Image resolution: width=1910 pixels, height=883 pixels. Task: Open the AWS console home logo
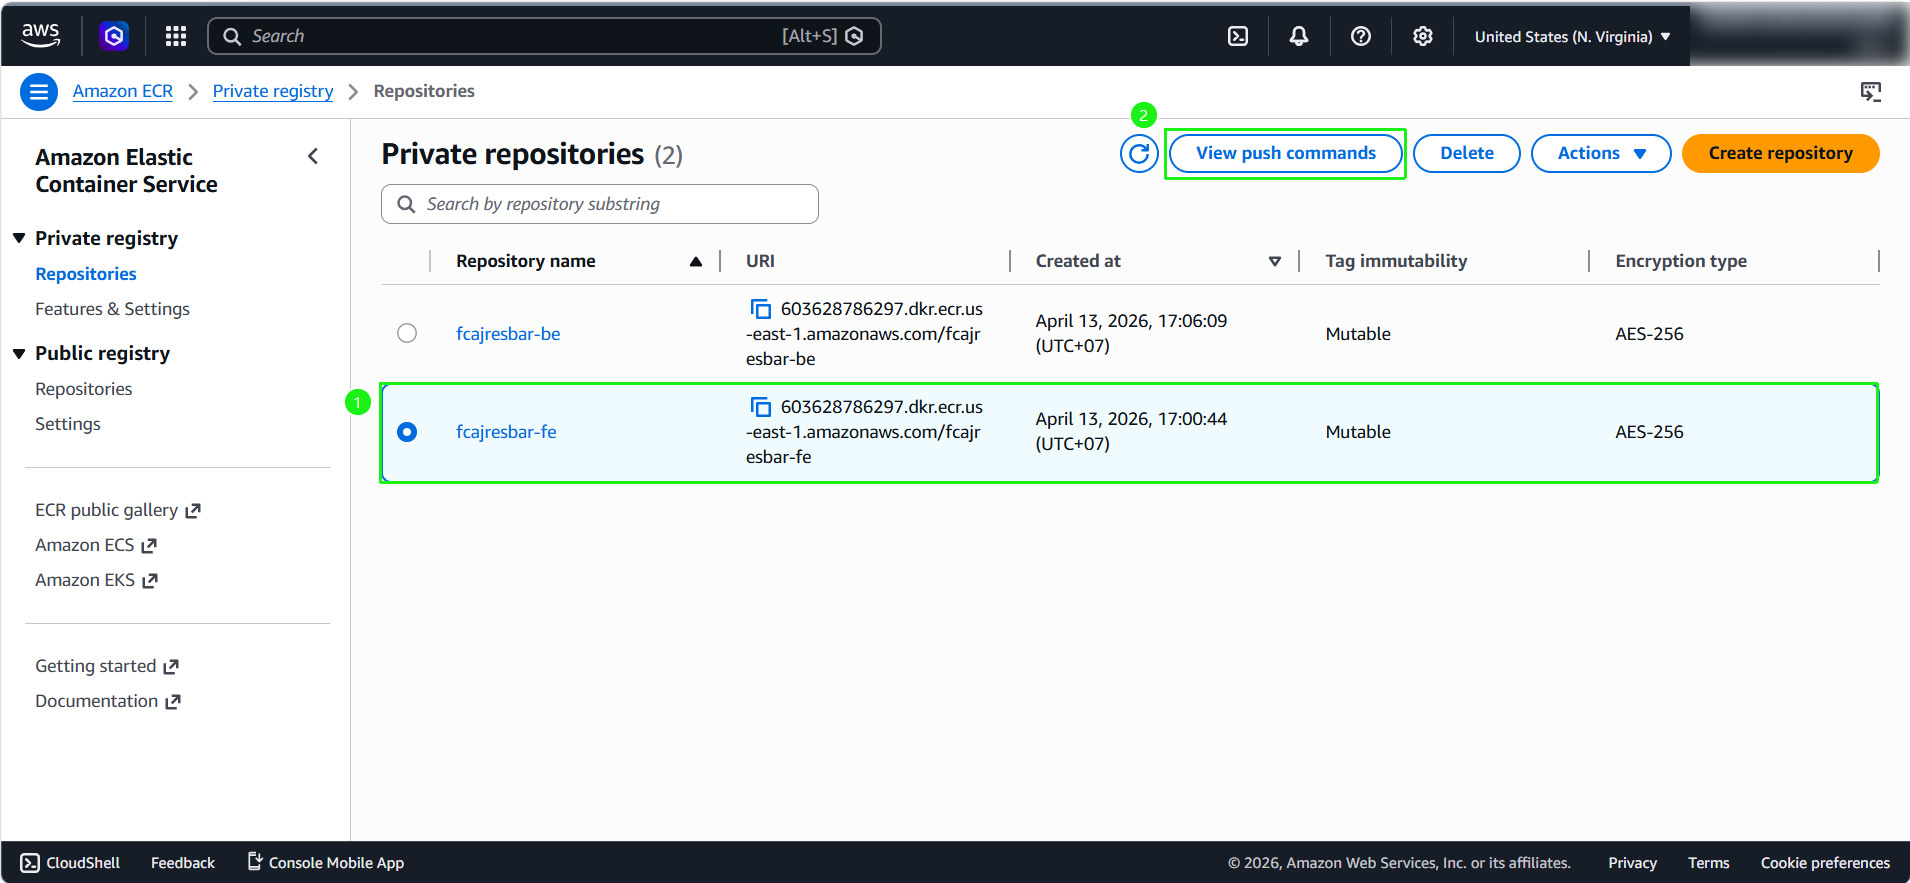pyautogui.click(x=41, y=35)
